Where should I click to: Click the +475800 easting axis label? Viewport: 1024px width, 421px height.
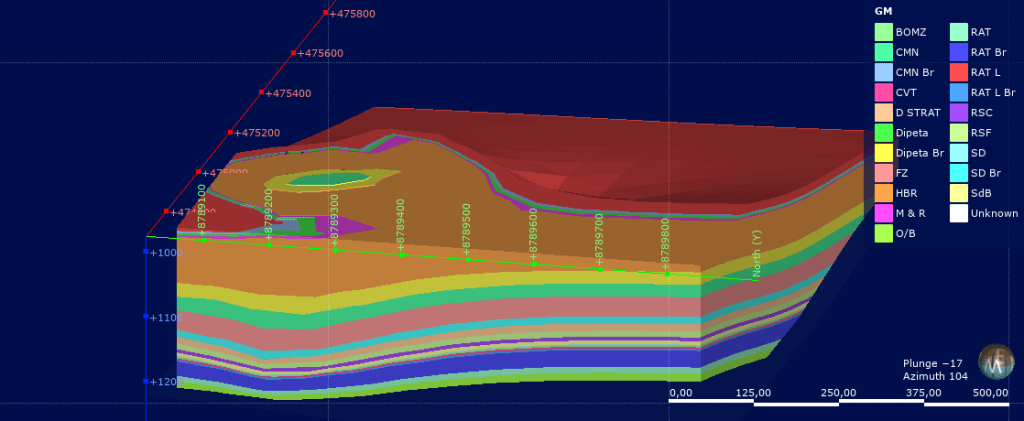tap(352, 14)
